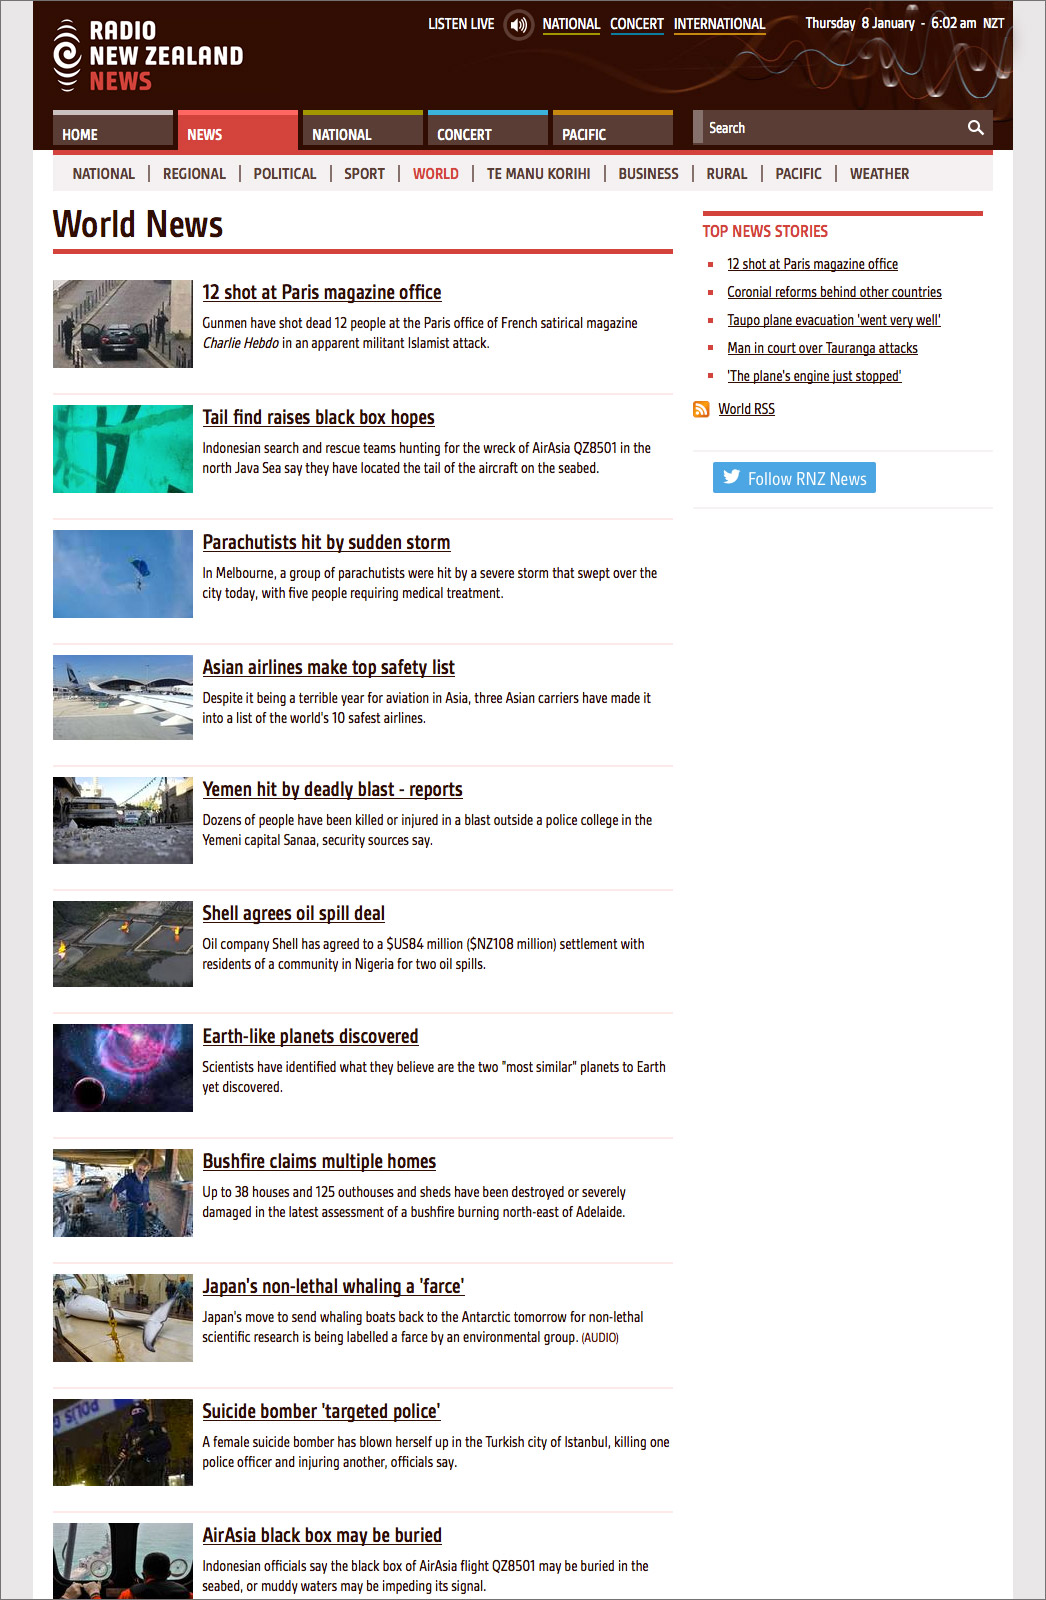This screenshot has width=1046, height=1600.
Task: Click the nebula planets thumbnail
Action: click(x=123, y=1068)
